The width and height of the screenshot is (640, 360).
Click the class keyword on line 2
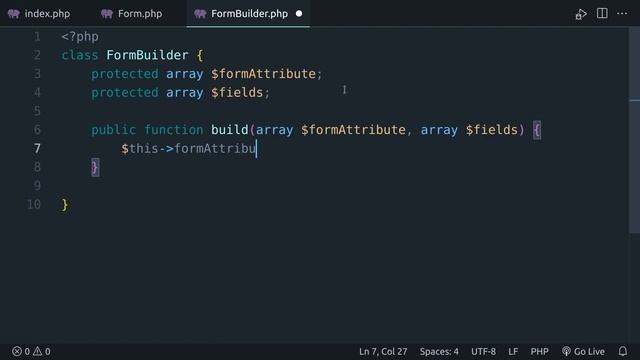(x=80, y=55)
